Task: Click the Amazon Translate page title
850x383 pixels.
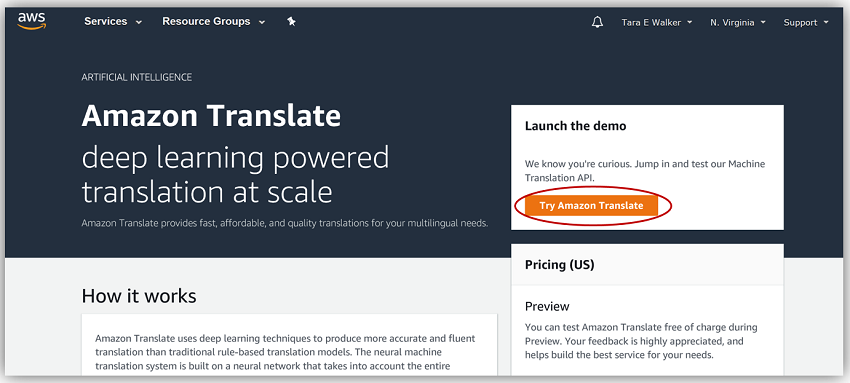Action: (211, 116)
